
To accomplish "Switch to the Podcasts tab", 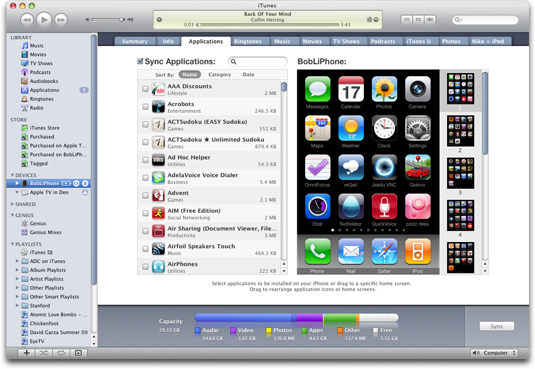I will pos(383,41).
